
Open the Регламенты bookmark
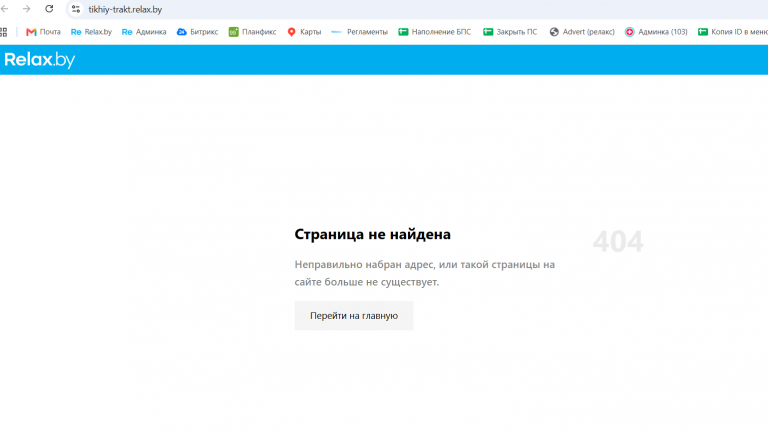click(x=360, y=32)
